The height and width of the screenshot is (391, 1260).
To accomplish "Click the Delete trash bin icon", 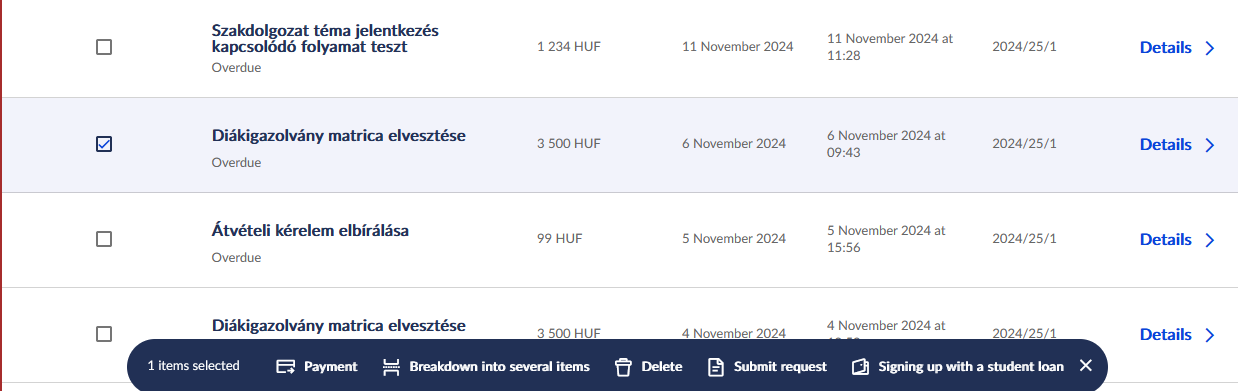I will click(624, 367).
